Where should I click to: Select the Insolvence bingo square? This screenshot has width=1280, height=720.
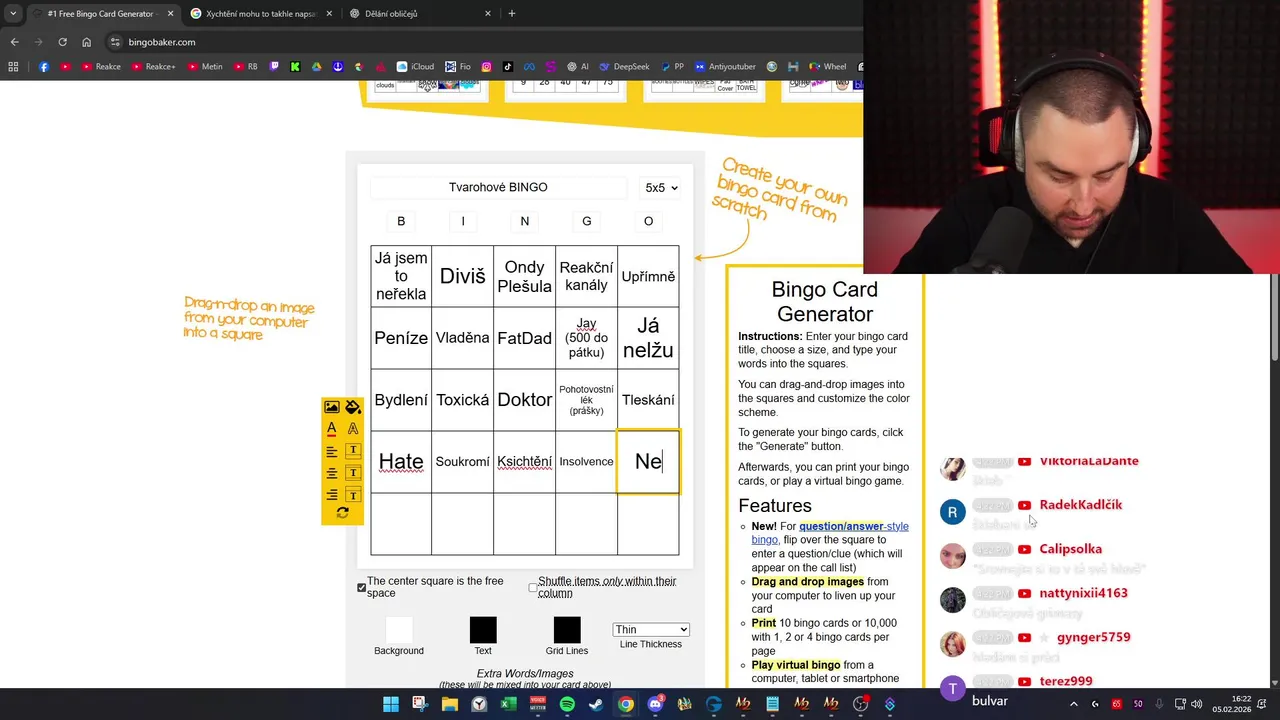click(x=587, y=461)
